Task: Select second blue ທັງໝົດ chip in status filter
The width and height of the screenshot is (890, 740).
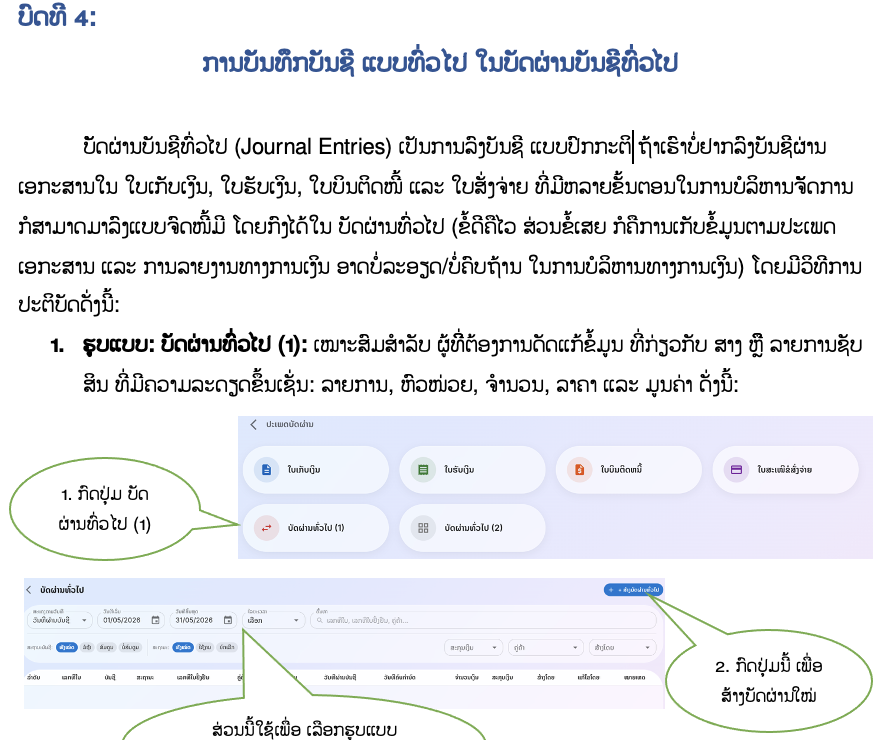Action: tap(183, 647)
